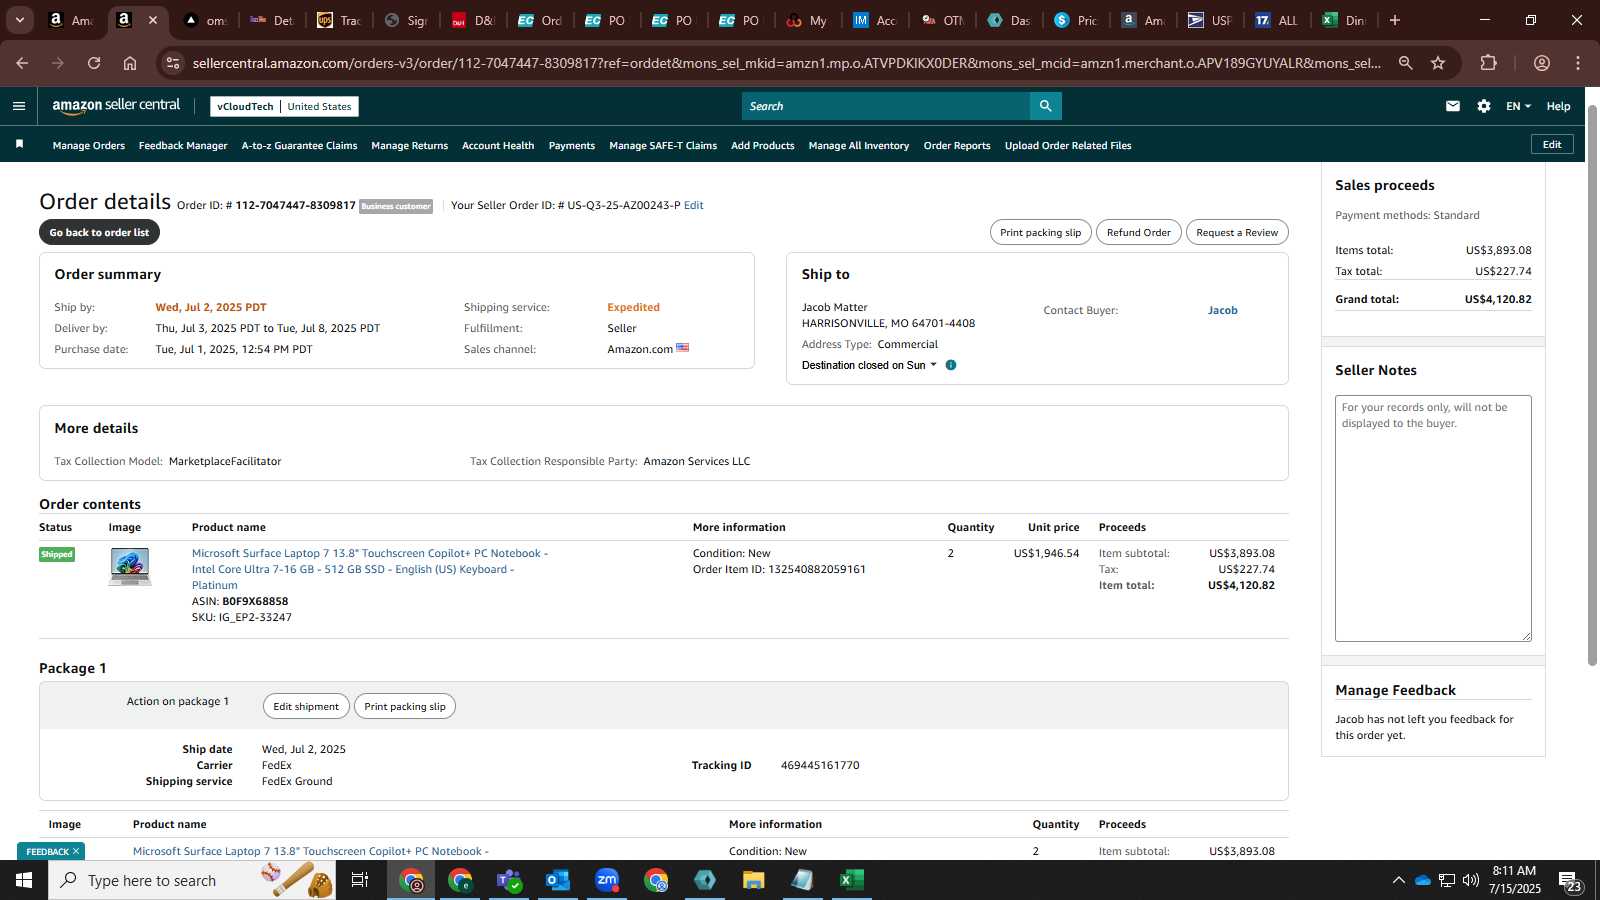Click the site information icon in the address bar
Image resolution: width=1600 pixels, height=900 pixels.
173,63
